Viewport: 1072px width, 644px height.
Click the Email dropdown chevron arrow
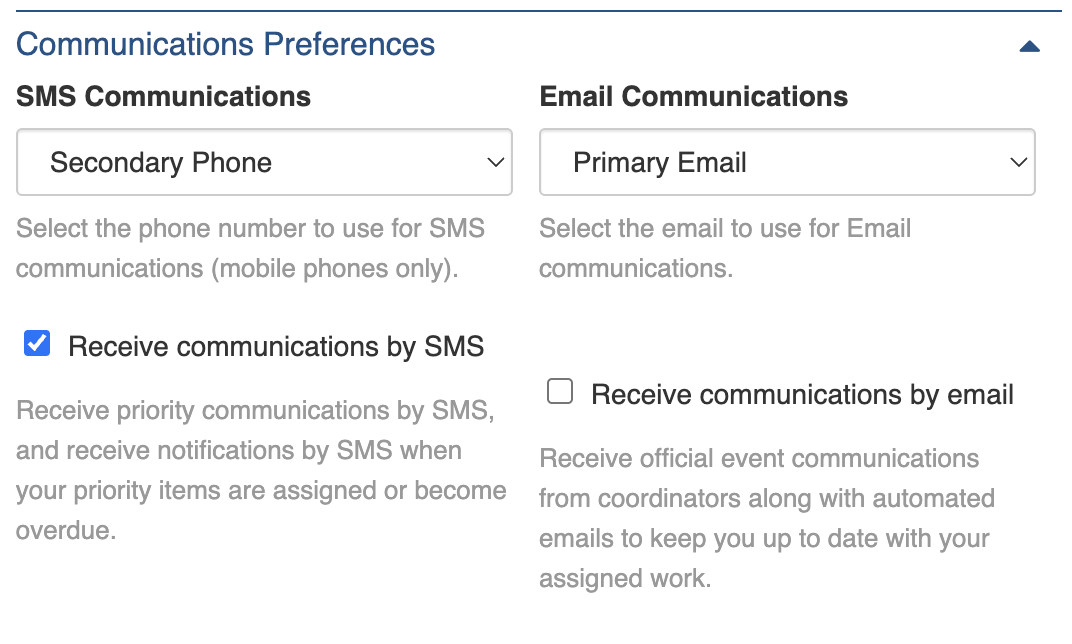pos(1018,162)
